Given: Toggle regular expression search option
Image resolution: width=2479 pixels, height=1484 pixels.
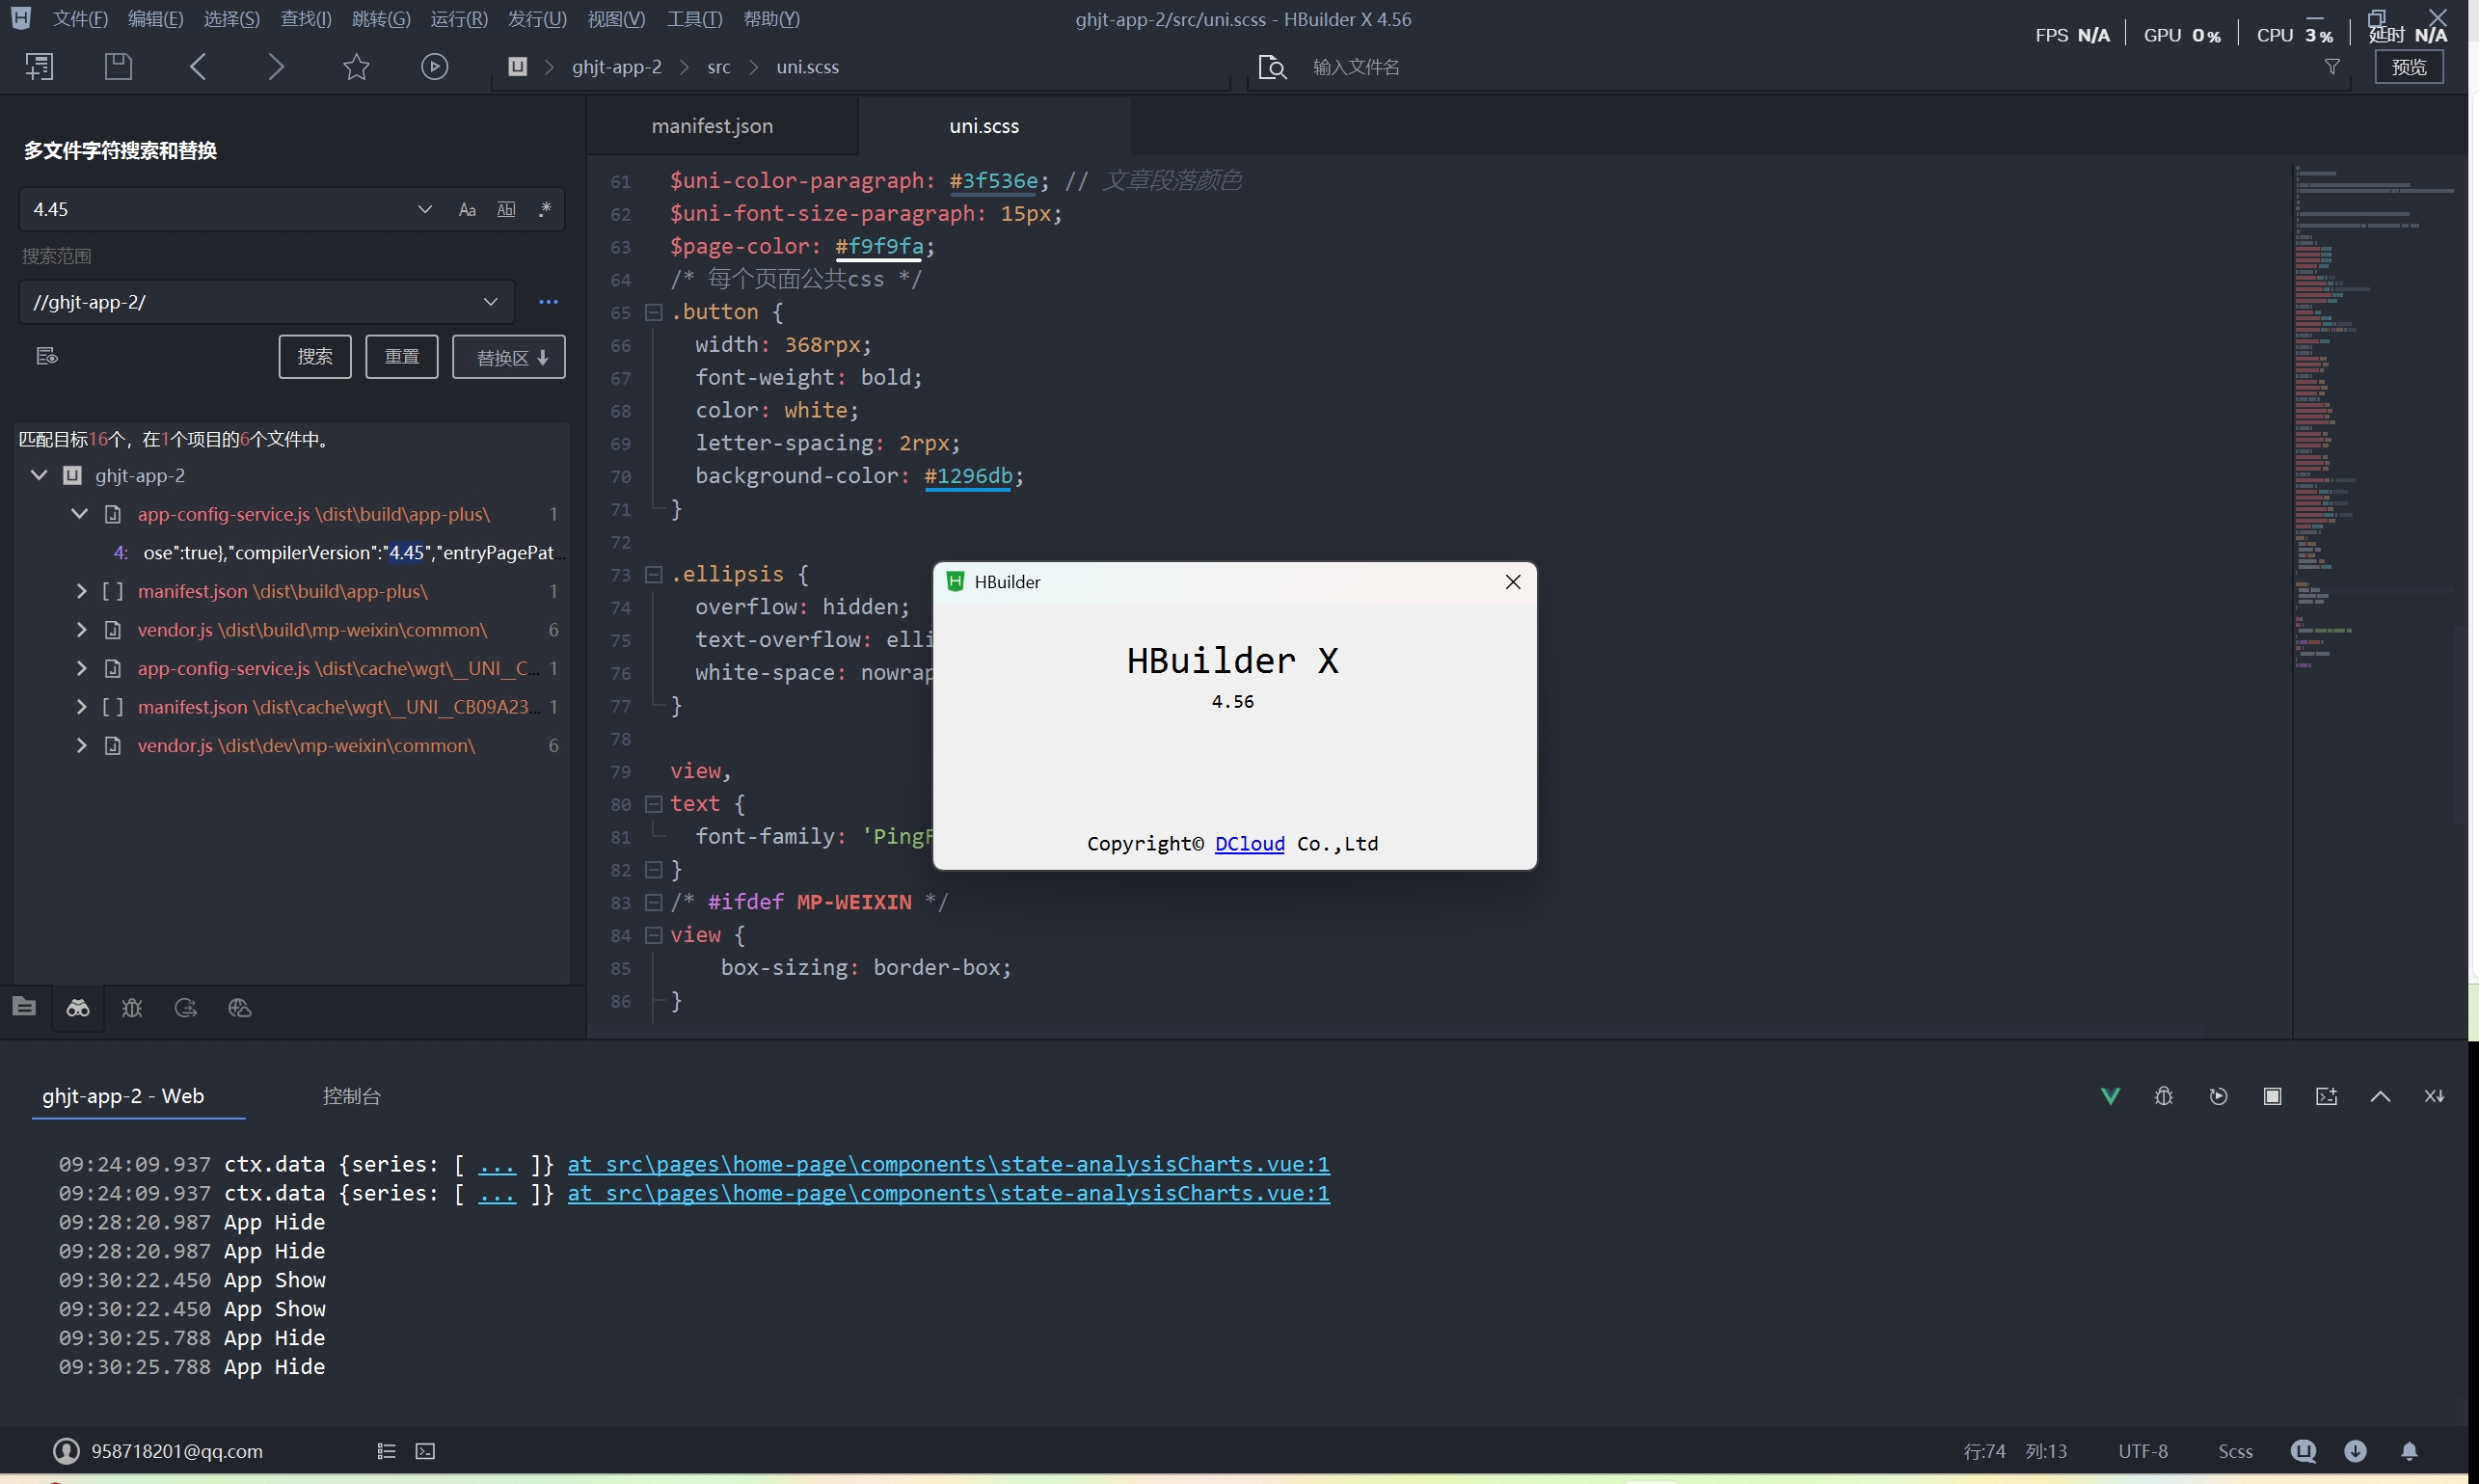Looking at the screenshot, I should [x=545, y=210].
